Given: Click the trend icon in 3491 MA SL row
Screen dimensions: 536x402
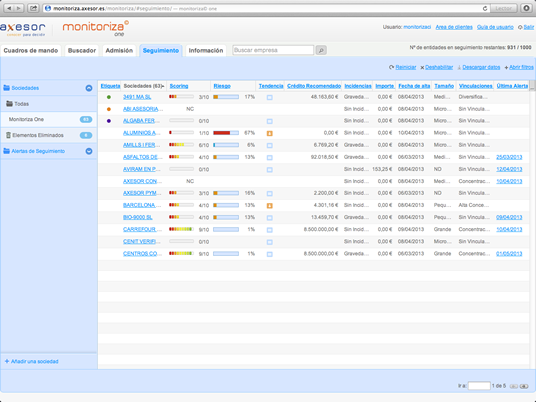Looking at the screenshot, I should (x=270, y=97).
